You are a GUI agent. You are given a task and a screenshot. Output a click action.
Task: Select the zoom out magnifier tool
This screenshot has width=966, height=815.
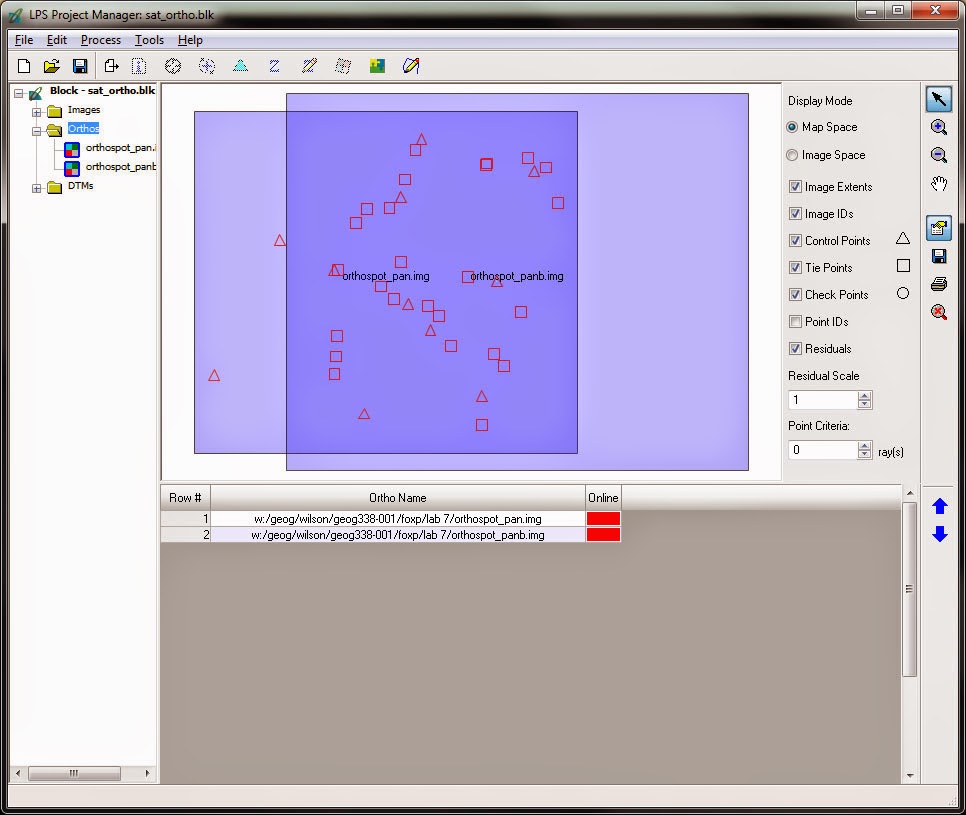pos(938,155)
